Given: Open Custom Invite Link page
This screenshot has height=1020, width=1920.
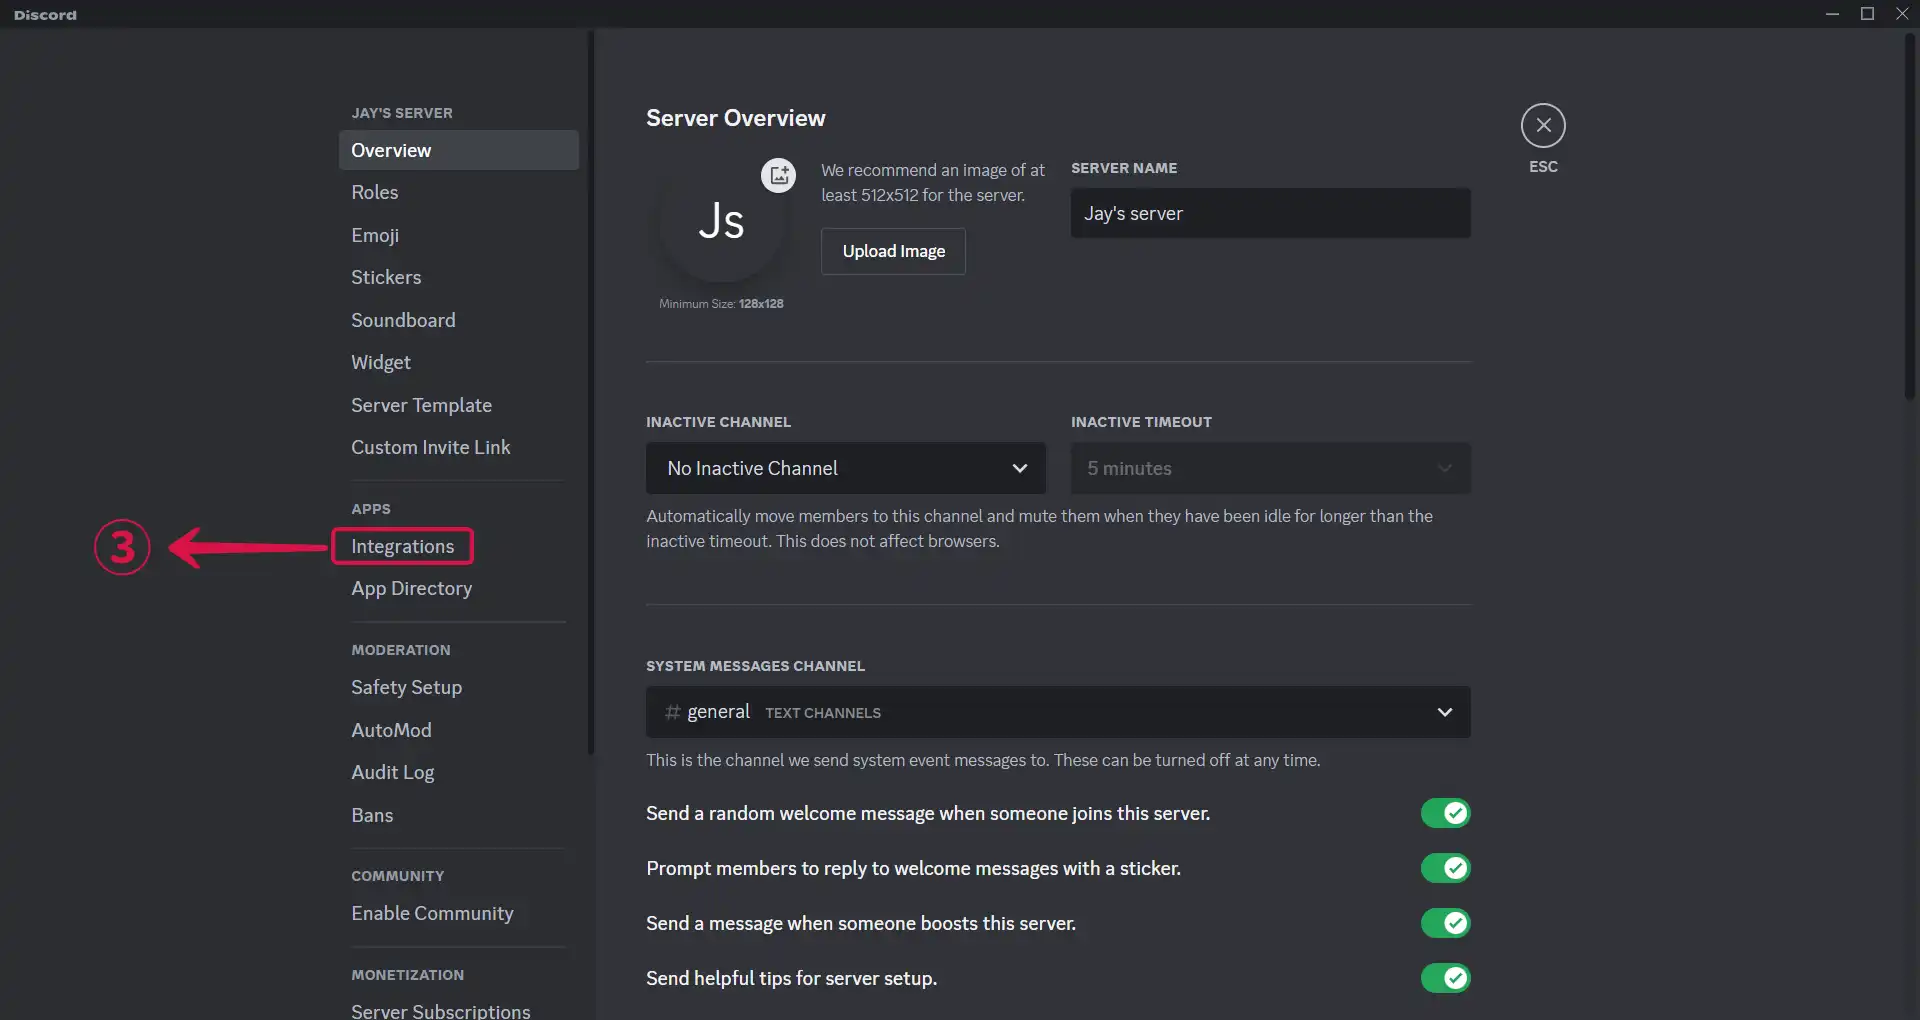Looking at the screenshot, I should pyautogui.click(x=459, y=447).
